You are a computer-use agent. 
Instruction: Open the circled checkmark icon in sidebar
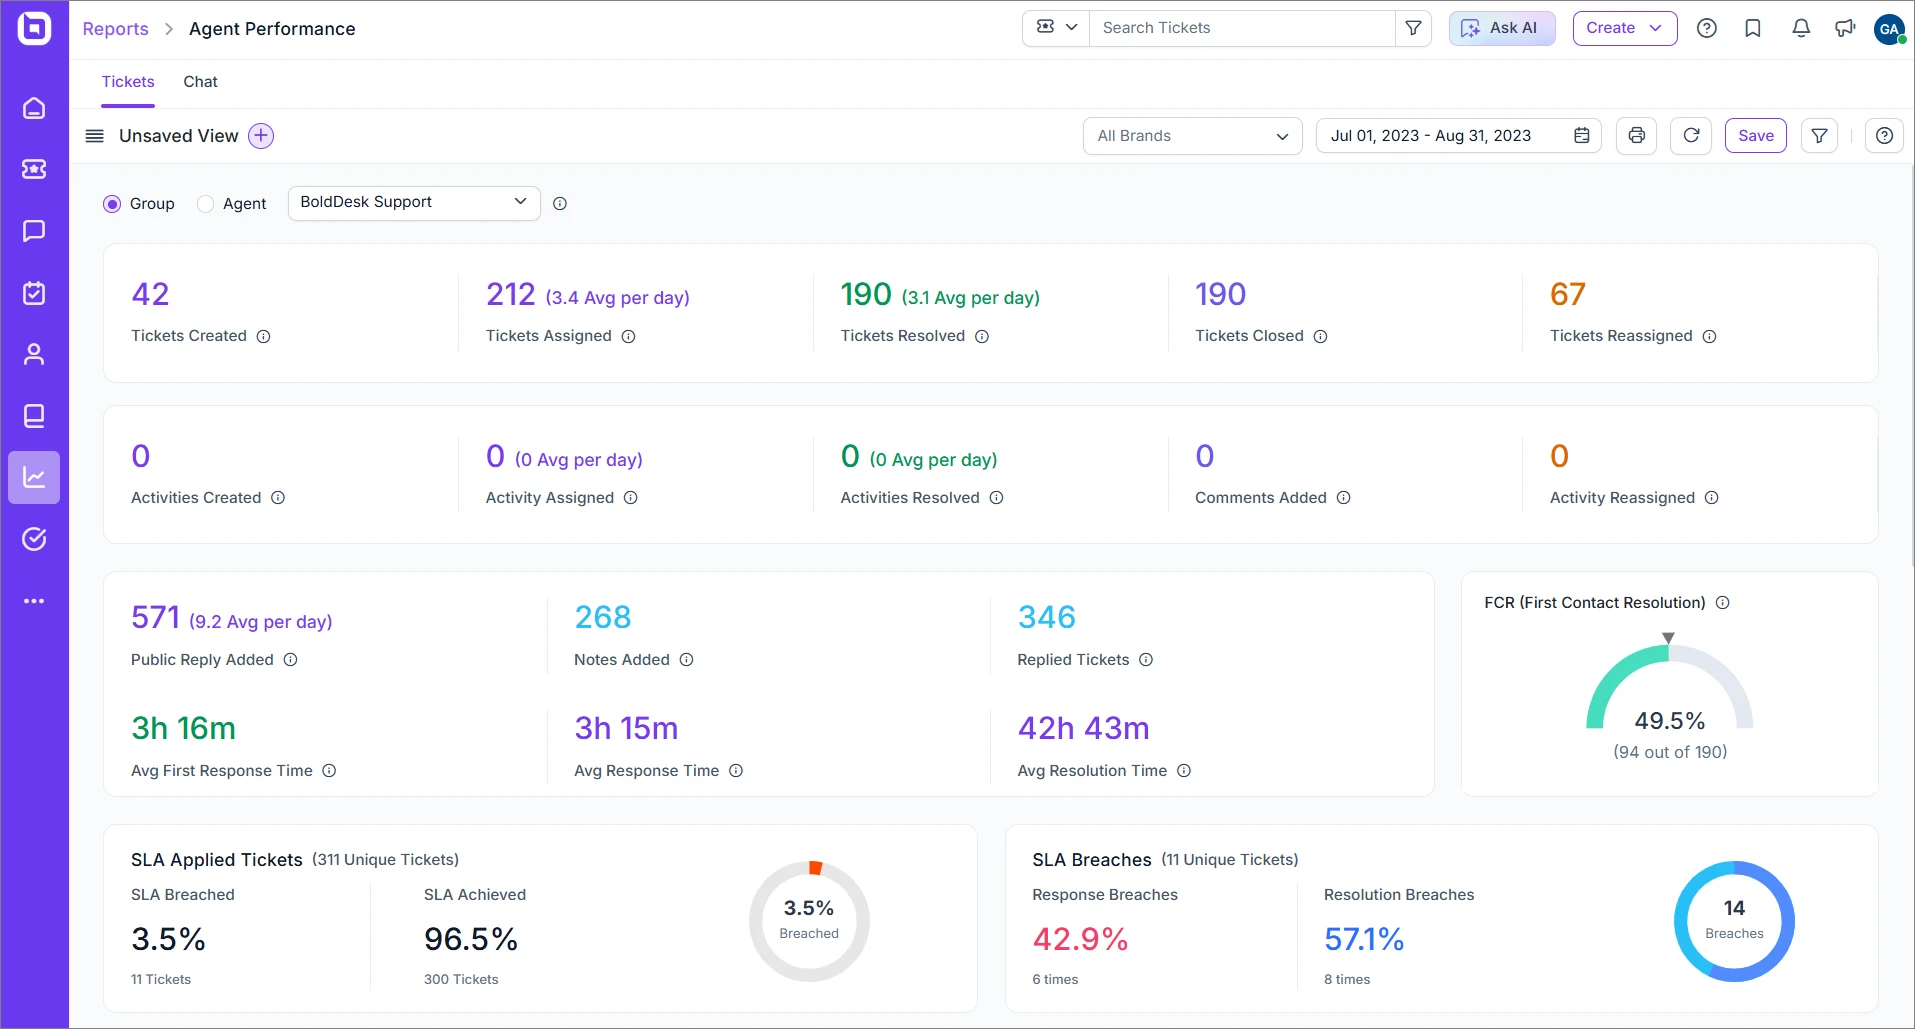tap(34, 539)
